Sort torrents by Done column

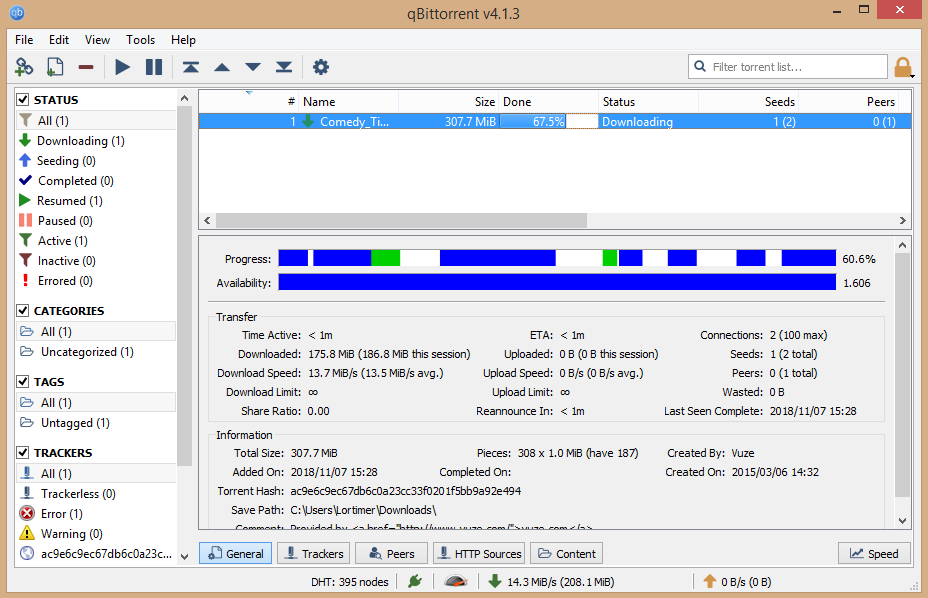click(549, 102)
